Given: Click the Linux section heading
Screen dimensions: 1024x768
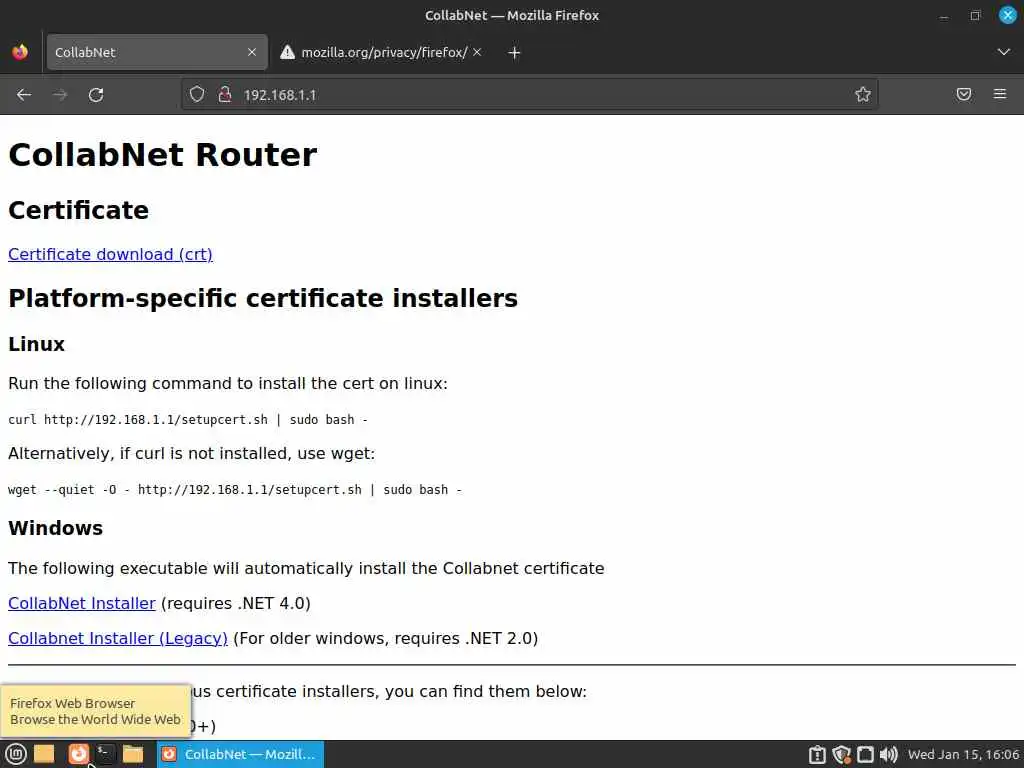Looking at the screenshot, I should coord(37,344).
